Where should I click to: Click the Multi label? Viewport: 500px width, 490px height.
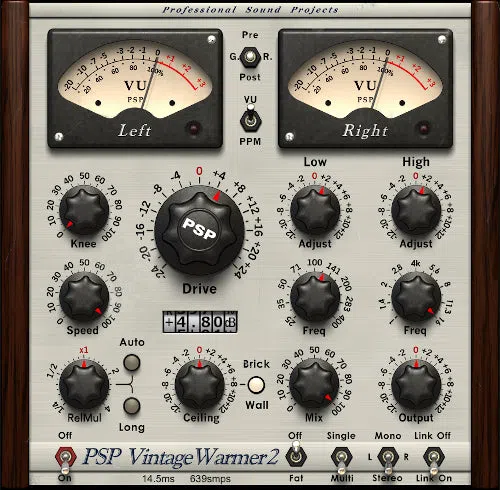(x=342, y=478)
